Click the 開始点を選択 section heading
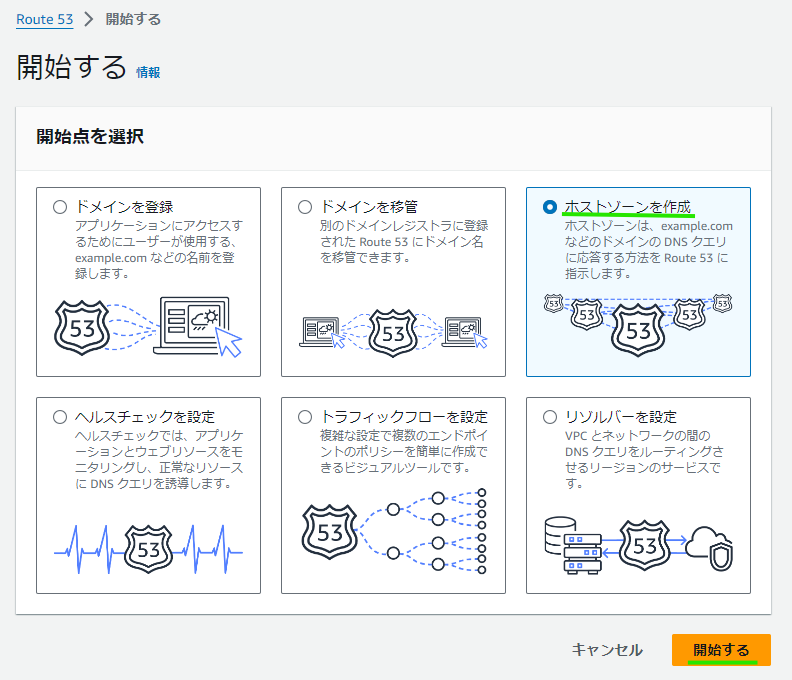The image size is (792, 680). pos(90,136)
